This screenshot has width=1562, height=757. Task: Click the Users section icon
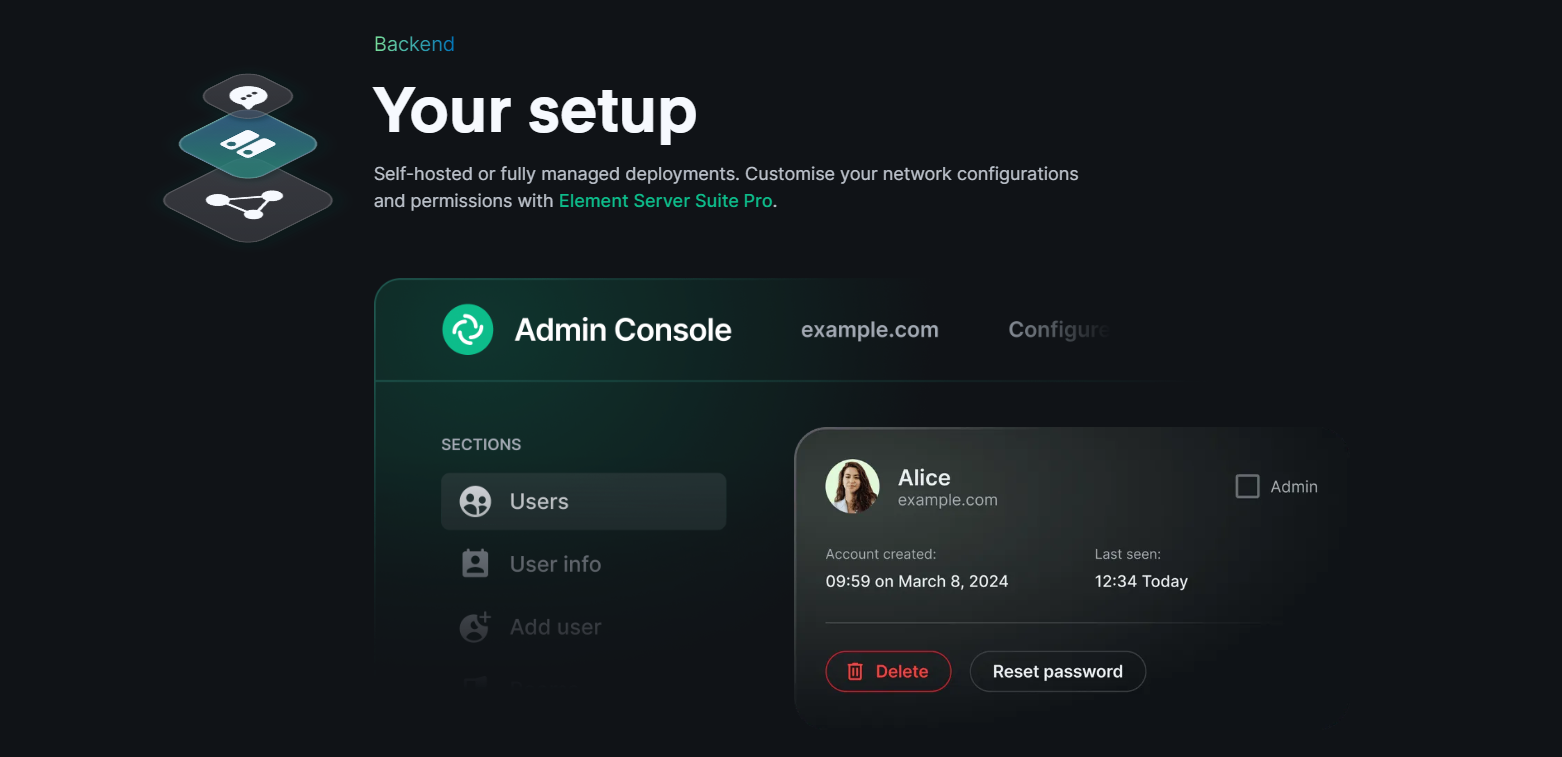click(475, 501)
